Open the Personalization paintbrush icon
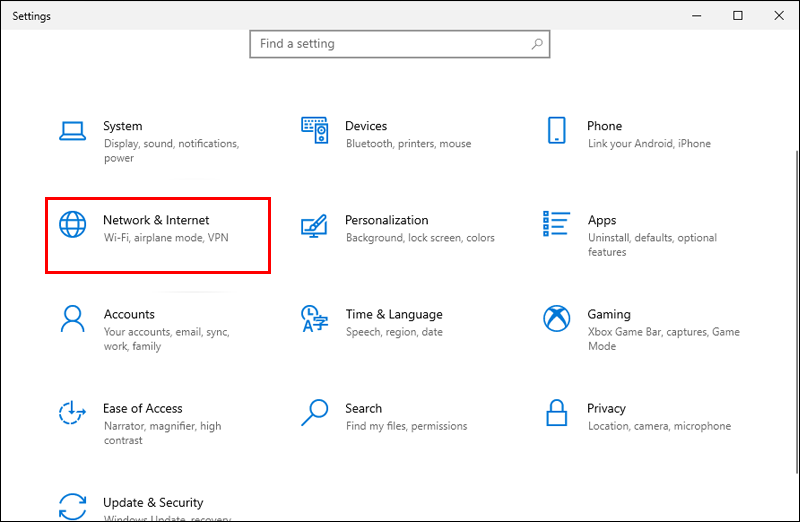Image resolution: width=800 pixels, height=522 pixels. point(315,224)
